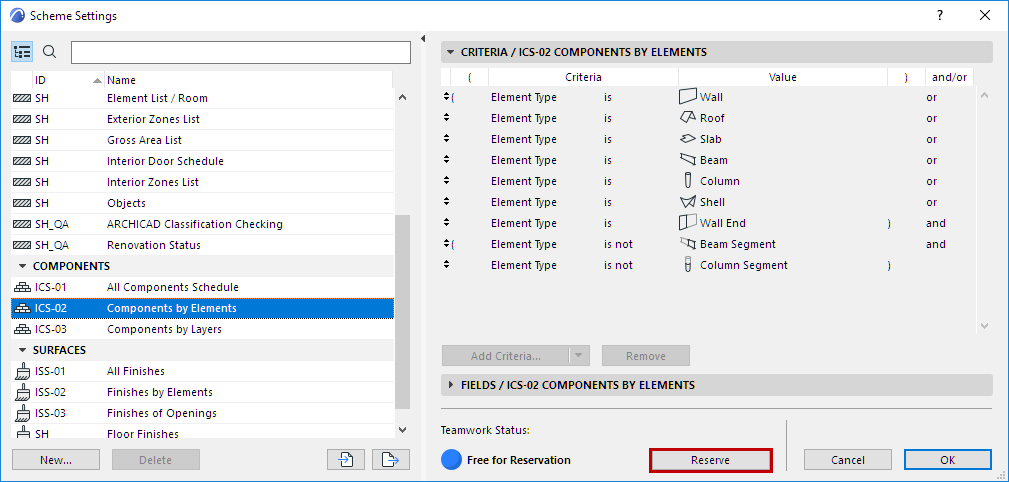Image resolution: width=1009 pixels, height=482 pixels.
Task: Click the search magnifier icon
Action: (x=50, y=52)
